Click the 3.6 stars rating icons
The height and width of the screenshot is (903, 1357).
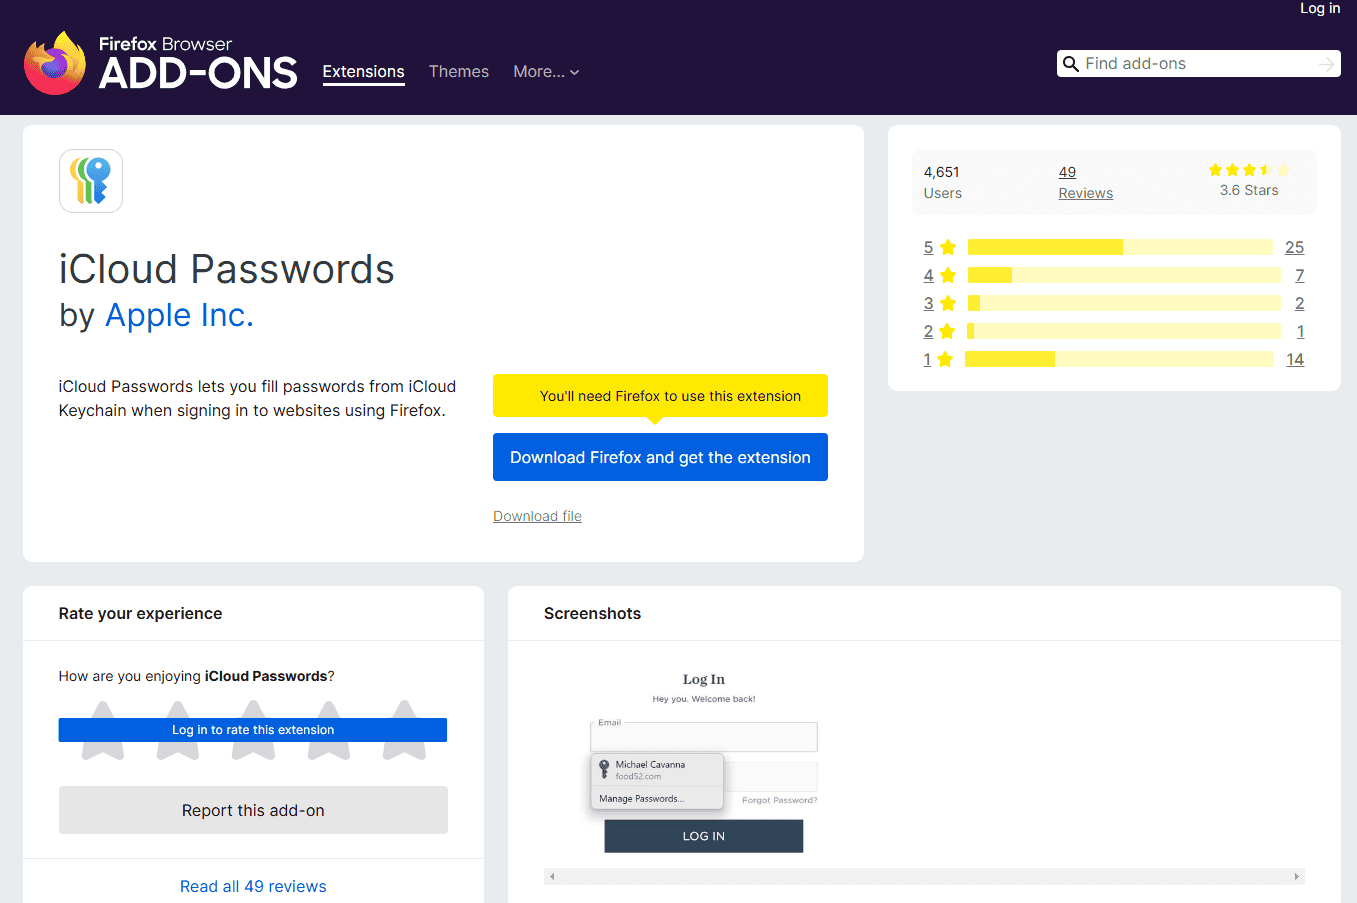(x=1249, y=170)
